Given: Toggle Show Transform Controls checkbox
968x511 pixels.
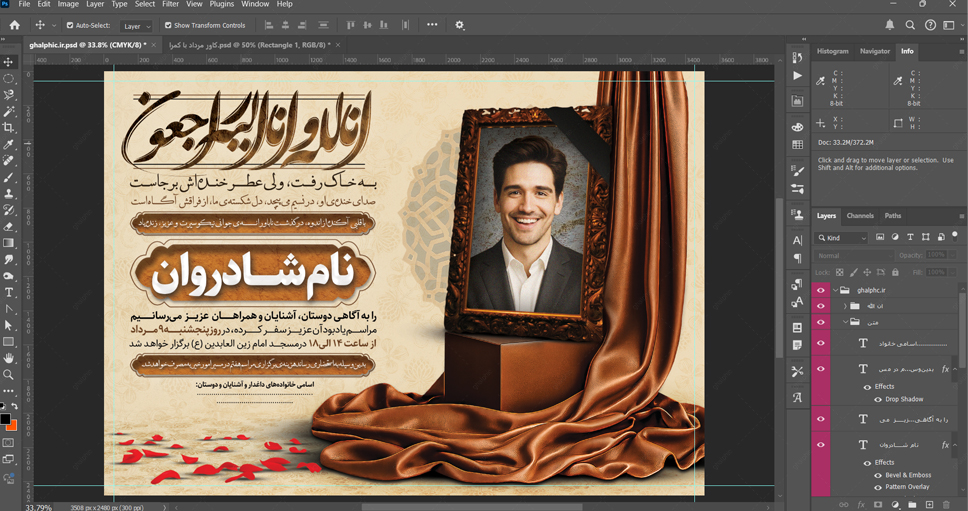Looking at the screenshot, I should [168, 25].
